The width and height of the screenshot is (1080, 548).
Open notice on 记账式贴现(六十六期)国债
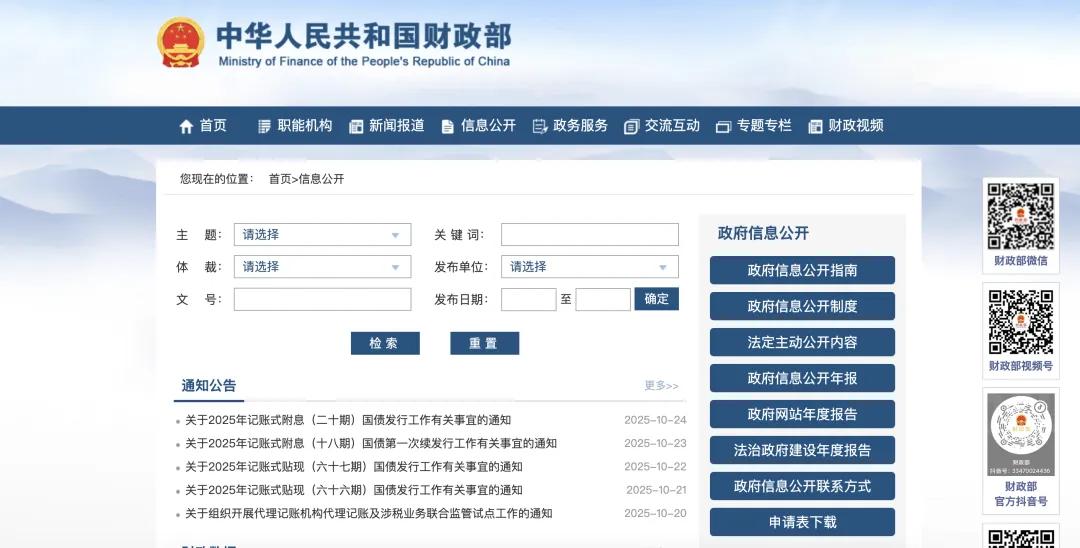tap(353, 490)
